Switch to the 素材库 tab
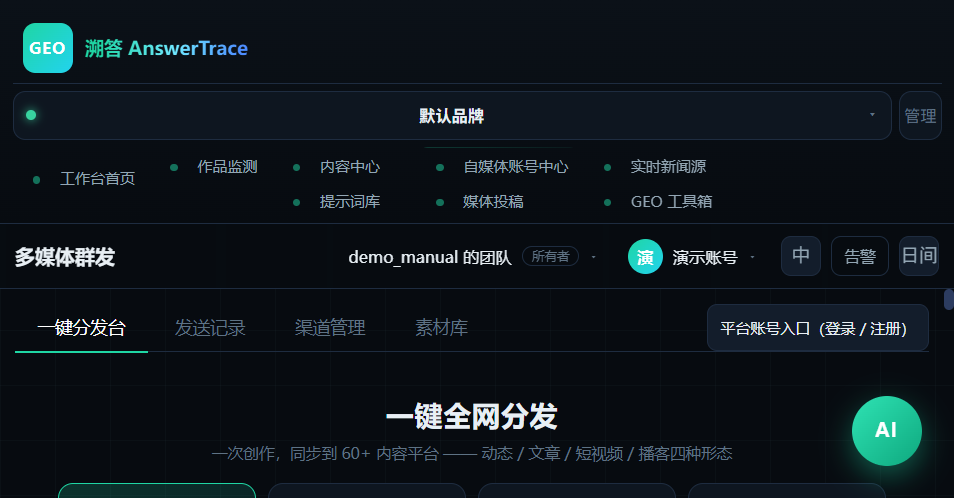 click(441, 328)
